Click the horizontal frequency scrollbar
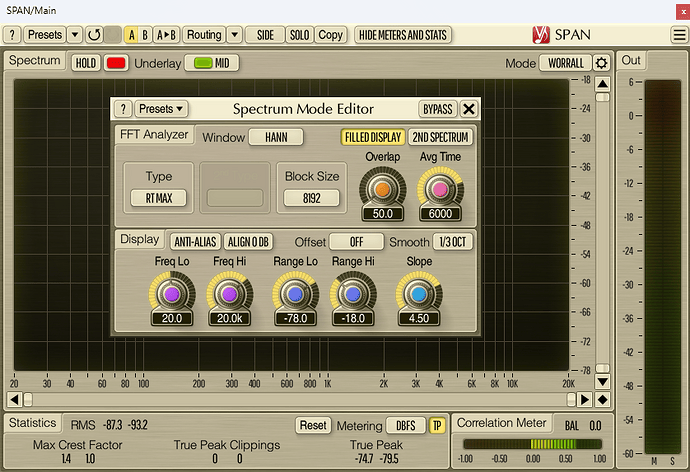The height and width of the screenshot is (472, 690). click(x=299, y=399)
